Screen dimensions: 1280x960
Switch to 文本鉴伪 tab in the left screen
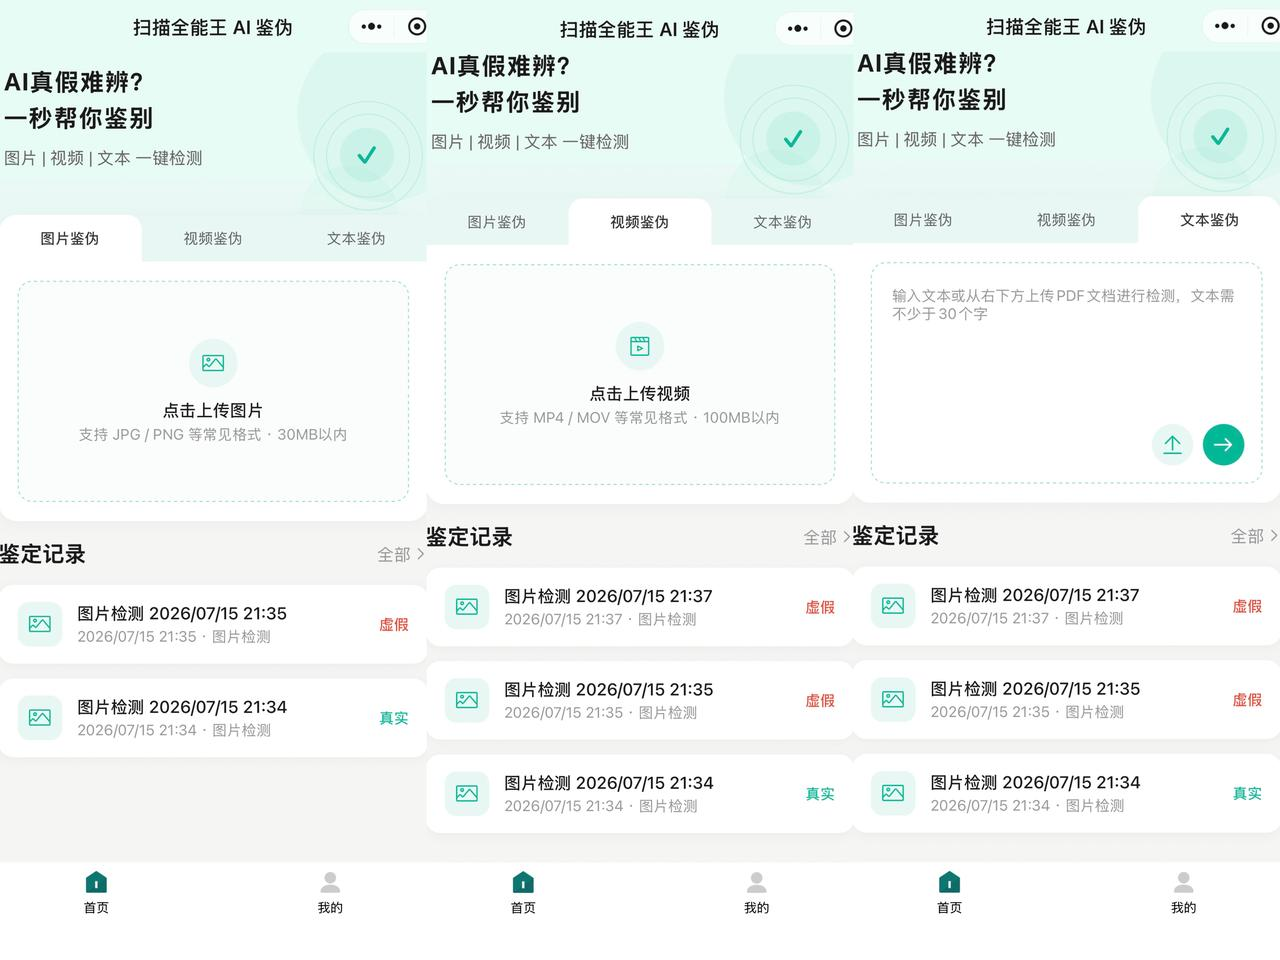[x=356, y=238]
